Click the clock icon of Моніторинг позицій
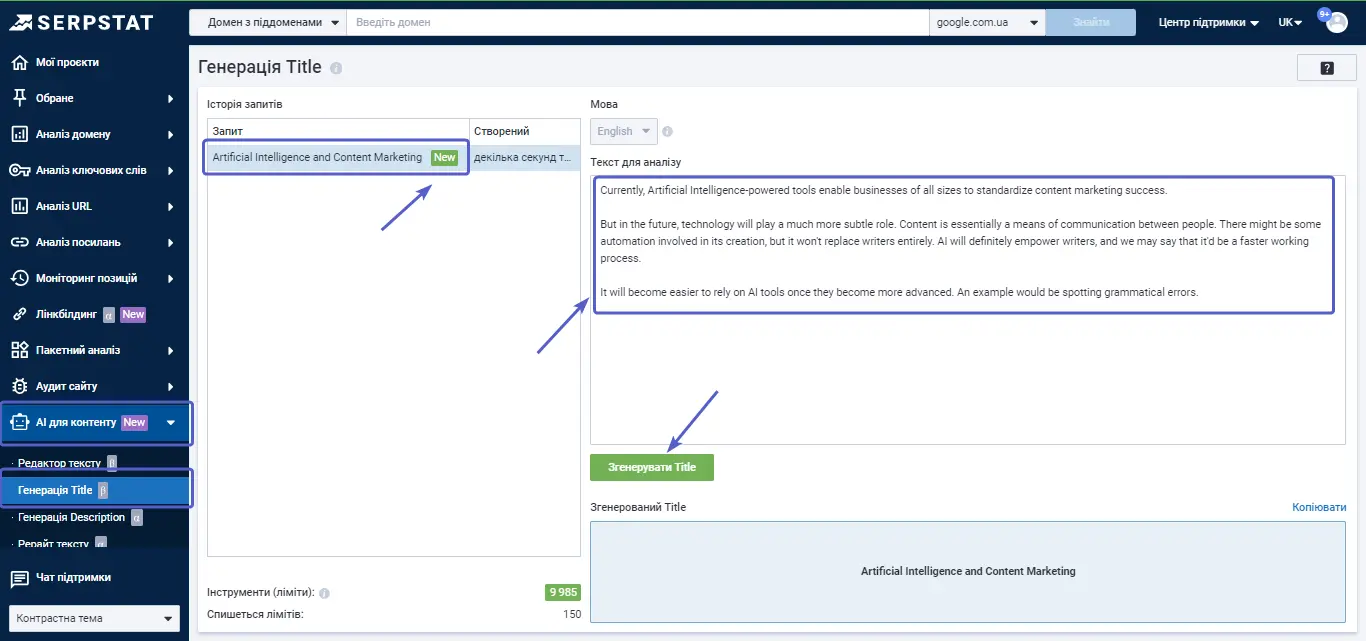Screen dimensions: 1366x641 (x=18, y=278)
